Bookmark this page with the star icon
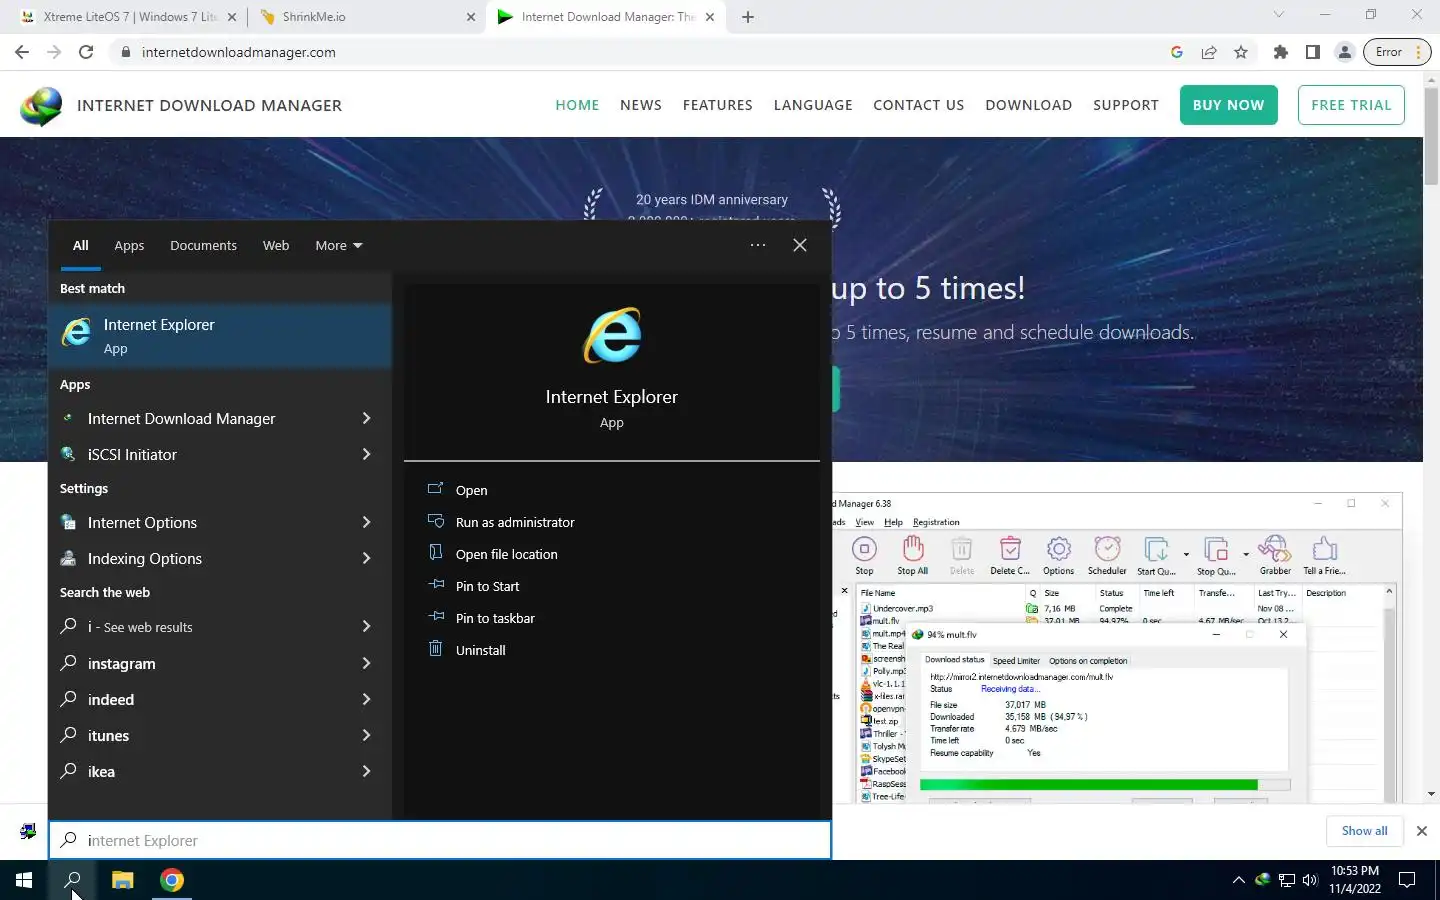Viewport: 1440px width, 900px height. coord(1241,52)
